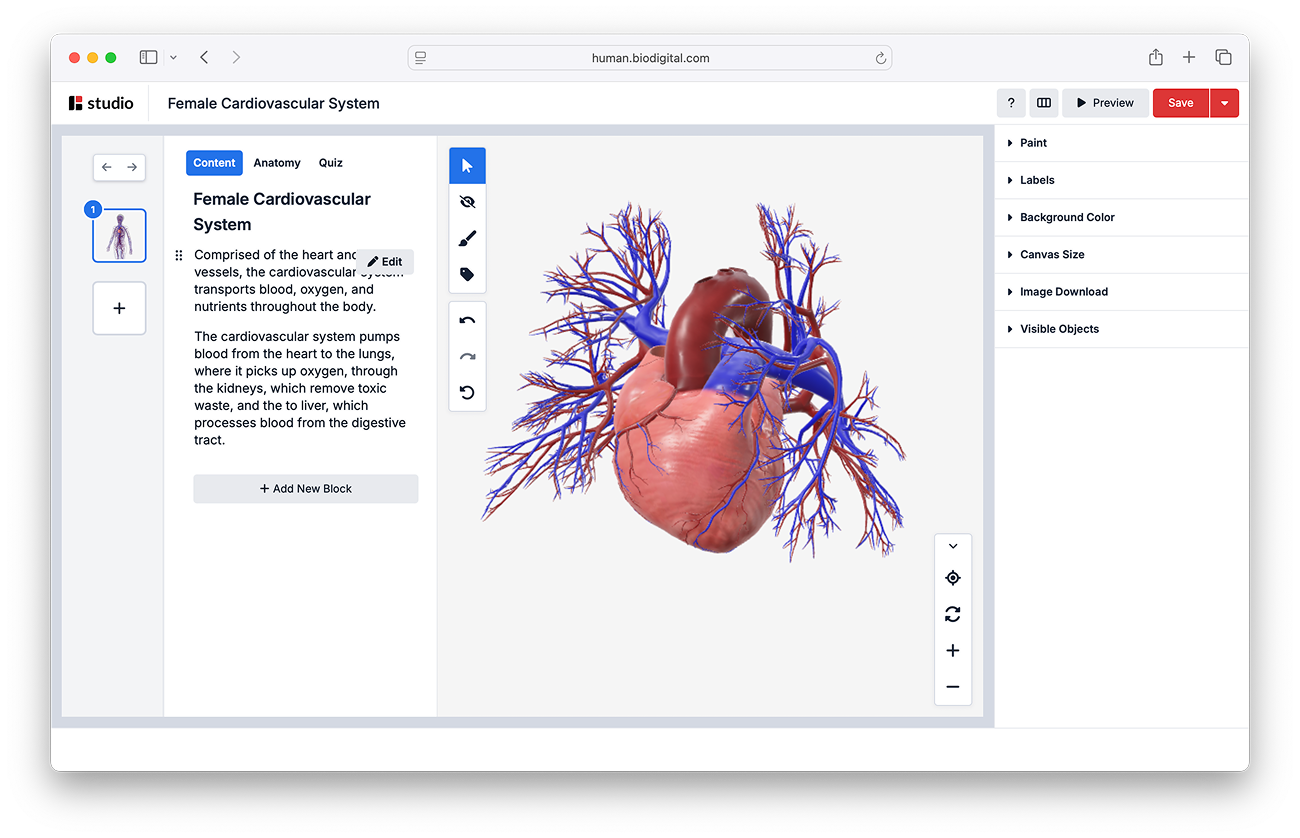The width and height of the screenshot is (1300, 838).
Task: Go forward in Safari
Action: [236, 58]
